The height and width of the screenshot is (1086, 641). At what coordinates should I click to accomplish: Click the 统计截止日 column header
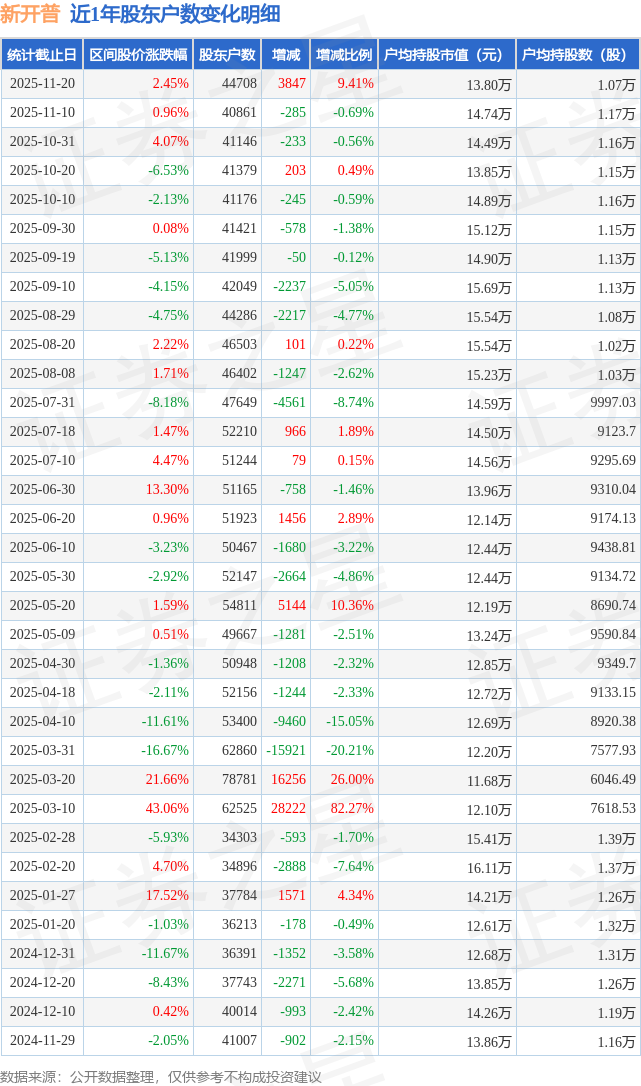click(41, 56)
